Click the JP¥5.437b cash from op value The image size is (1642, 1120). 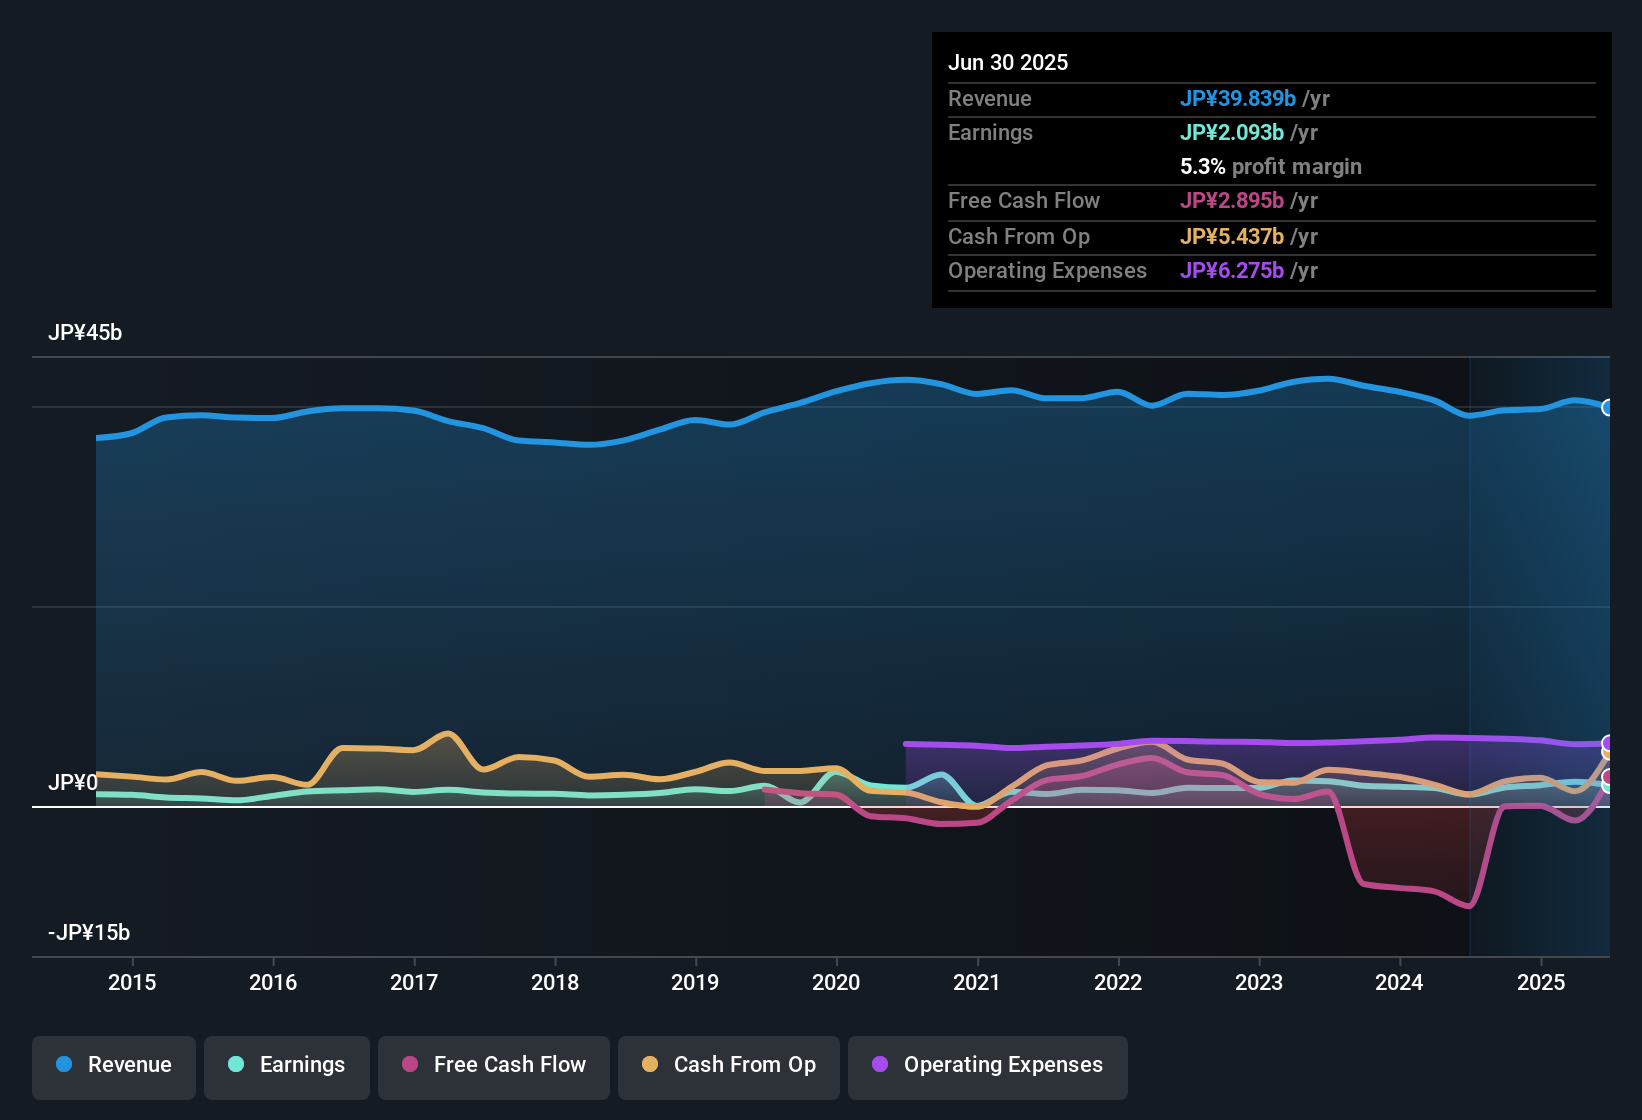1232,236
